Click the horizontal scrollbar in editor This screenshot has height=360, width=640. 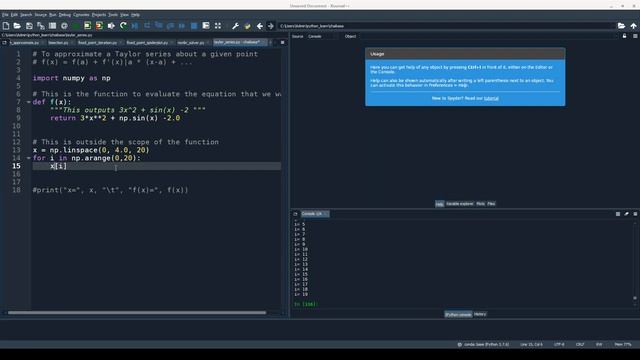coord(137,313)
